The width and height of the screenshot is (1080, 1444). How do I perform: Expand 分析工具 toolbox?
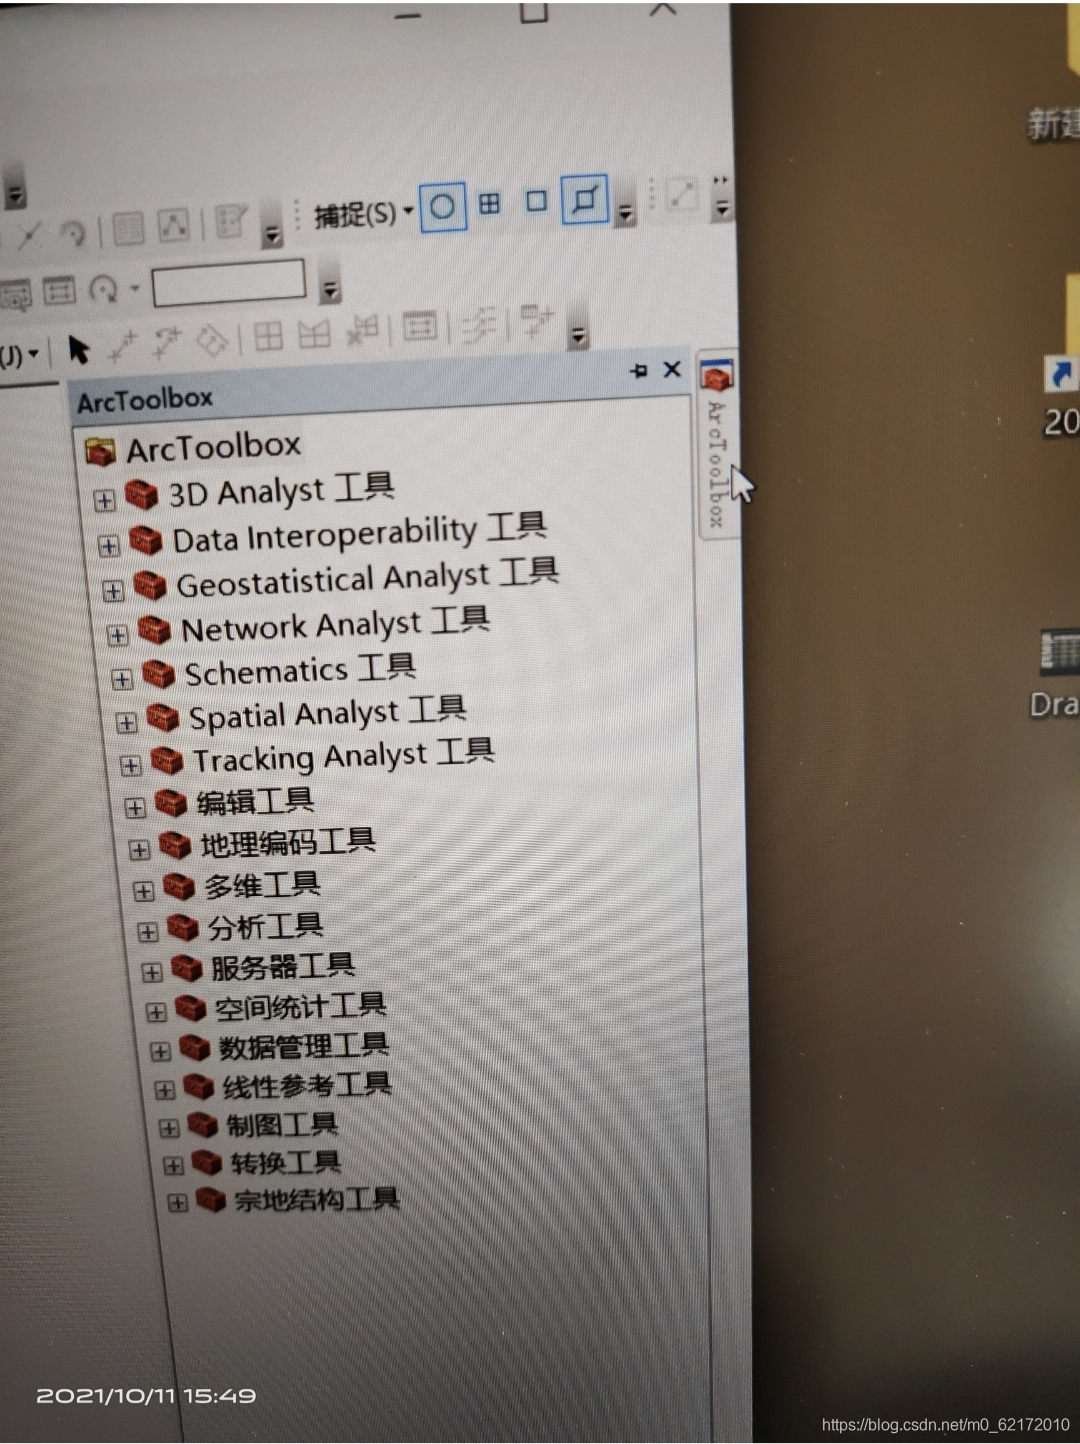click(147, 931)
